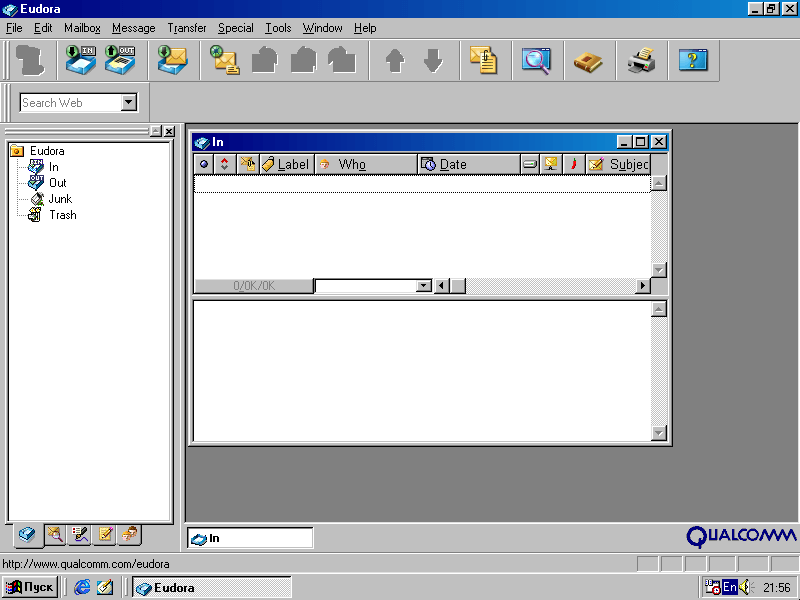Select the In mailbox in the tree

pos(54,167)
